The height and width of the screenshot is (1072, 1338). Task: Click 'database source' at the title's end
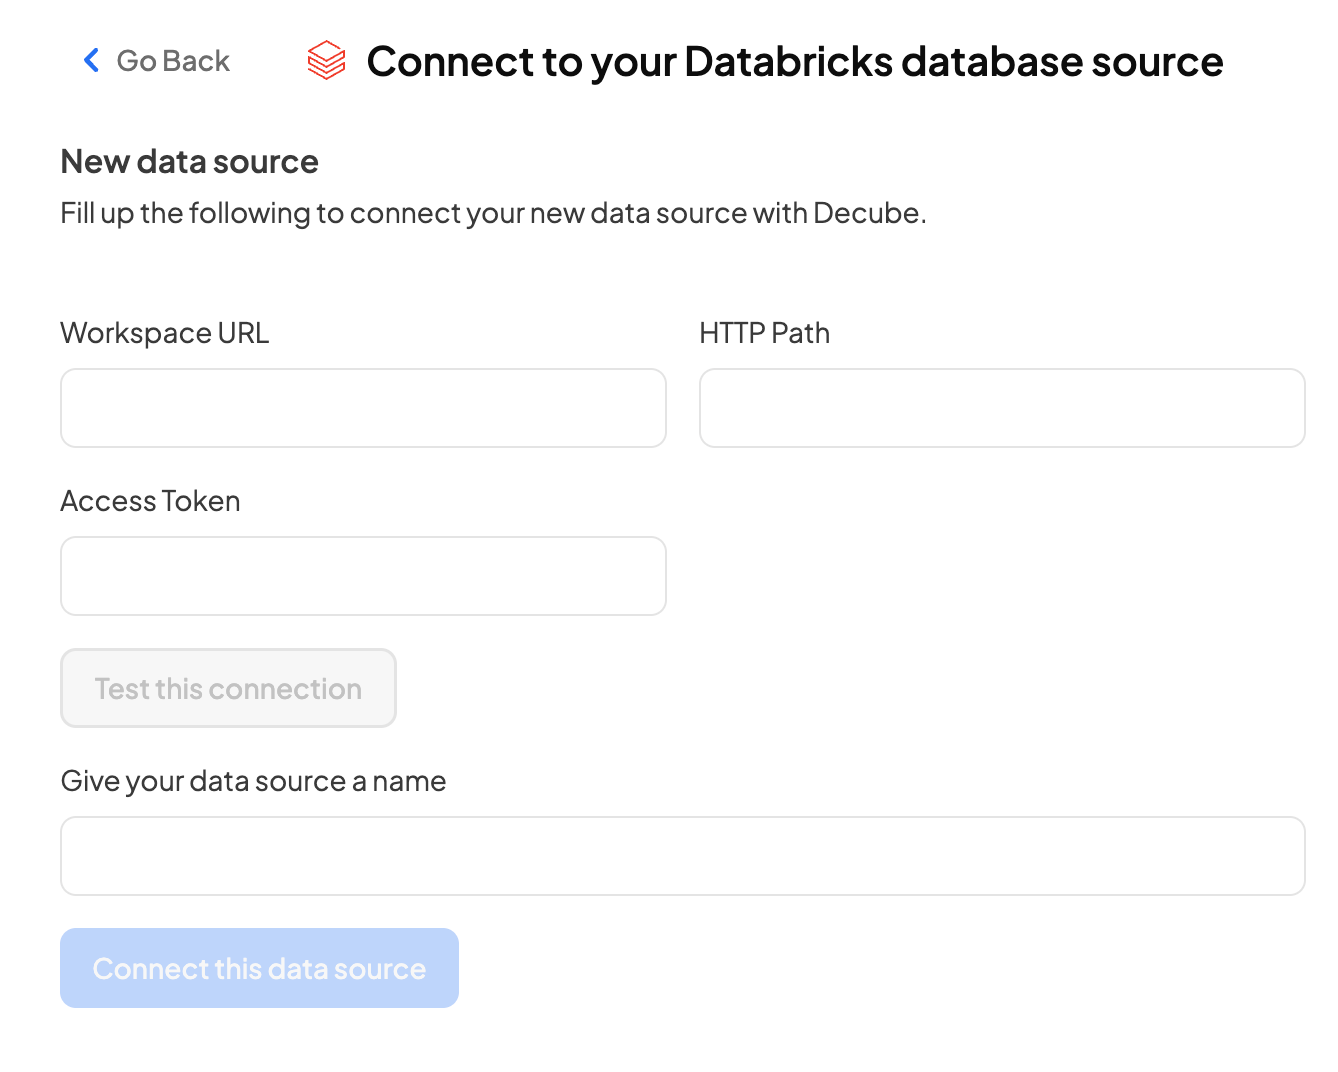[x=1061, y=62]
